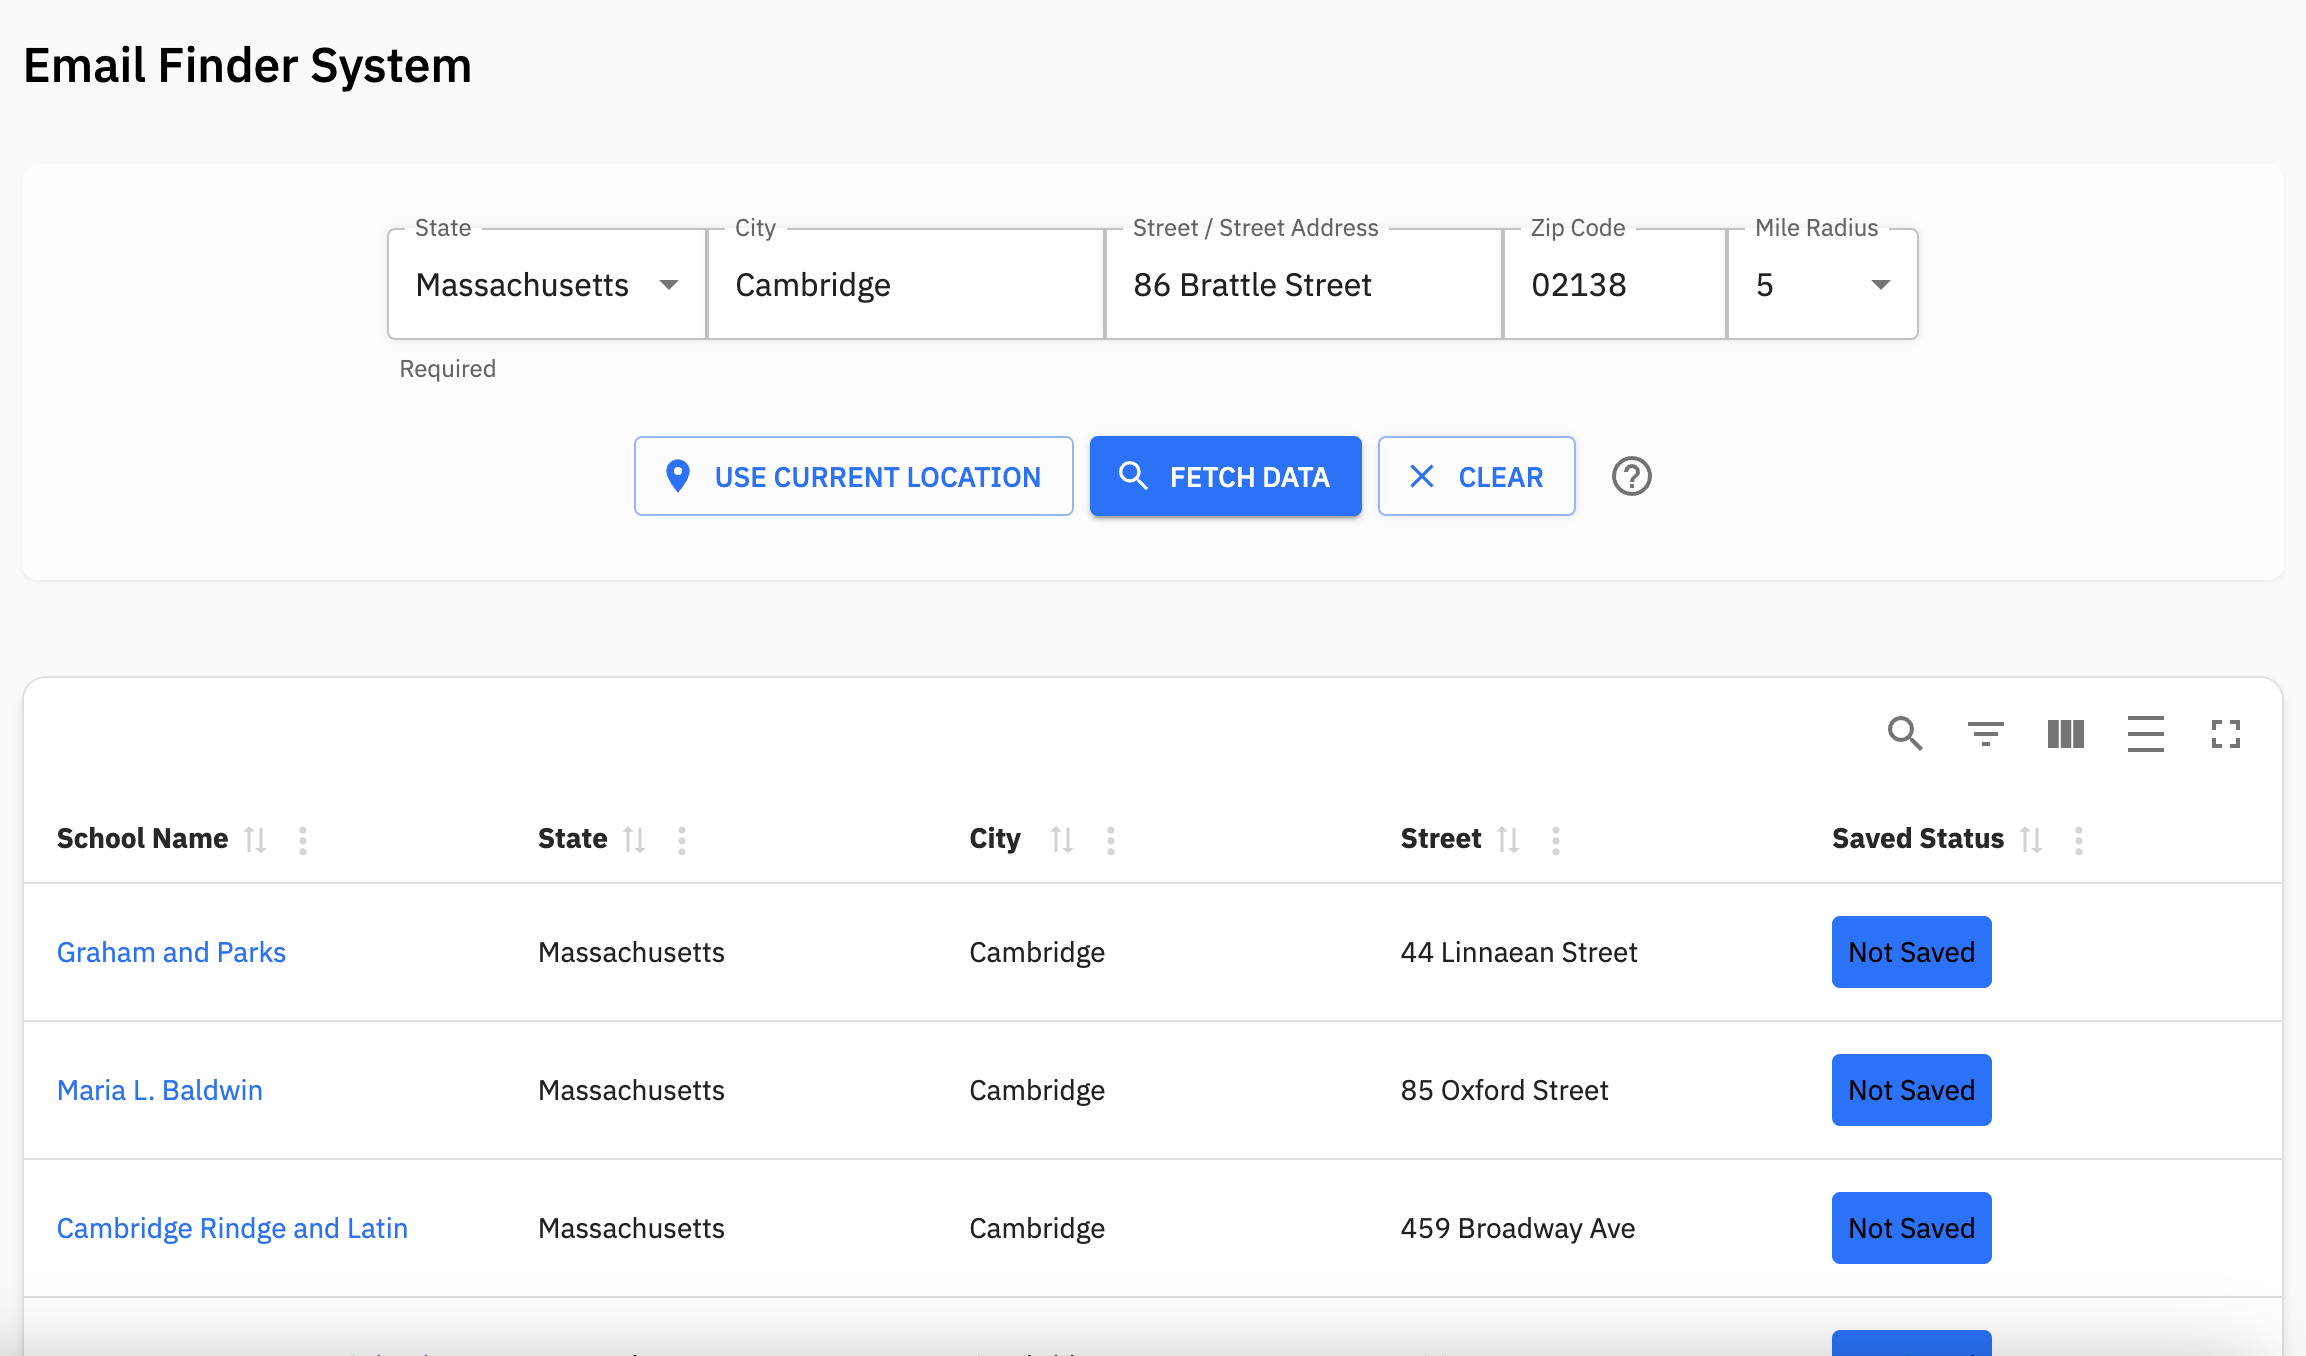Click Use Current Location button

pyautogui.click(x=853, y=476)
